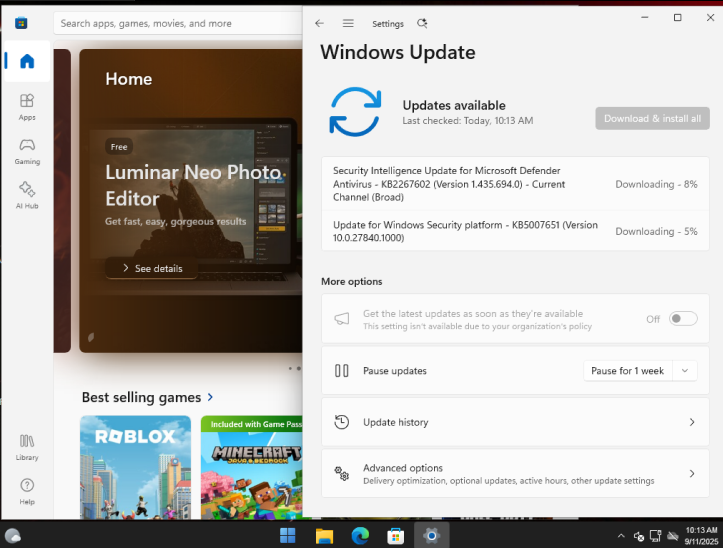The height and width of the screenshot is (548, 723).
Task: Click Downloading - 5% status
Action: 656,231
